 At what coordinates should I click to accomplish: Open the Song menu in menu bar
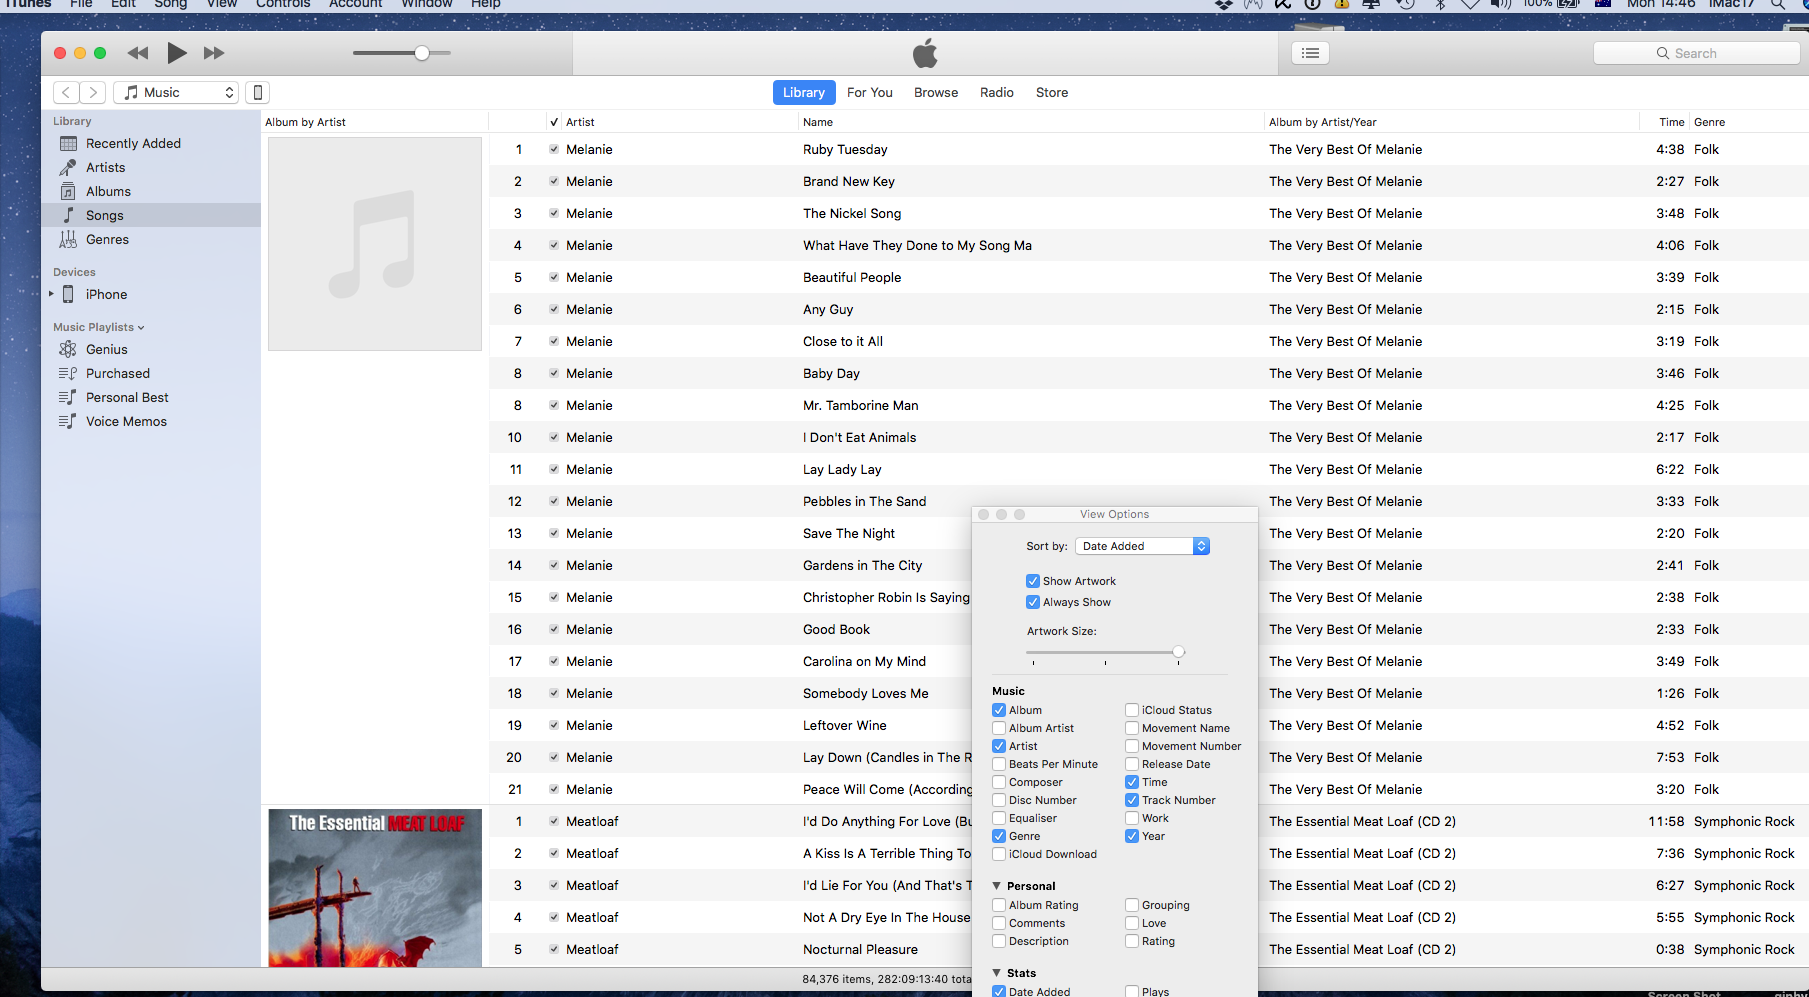tap(170, 4)
